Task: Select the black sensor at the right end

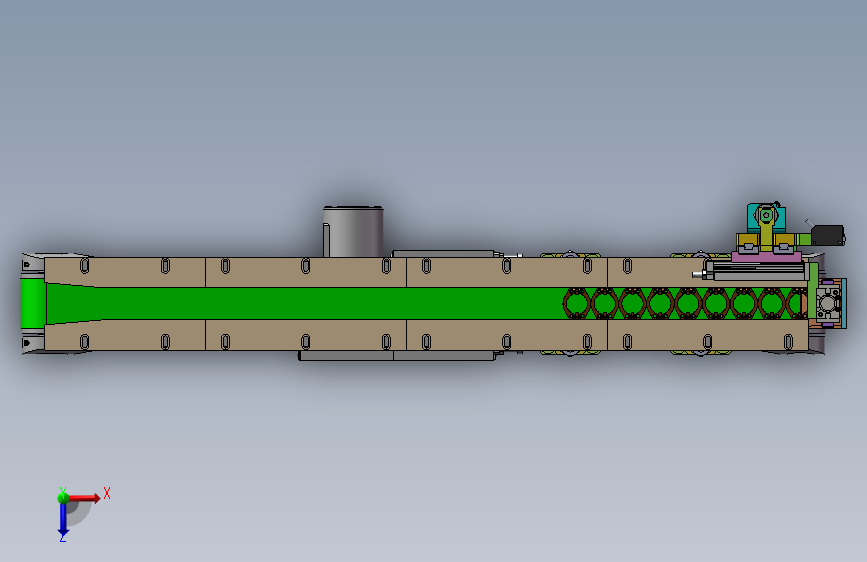Action: [x=828, y=235]
